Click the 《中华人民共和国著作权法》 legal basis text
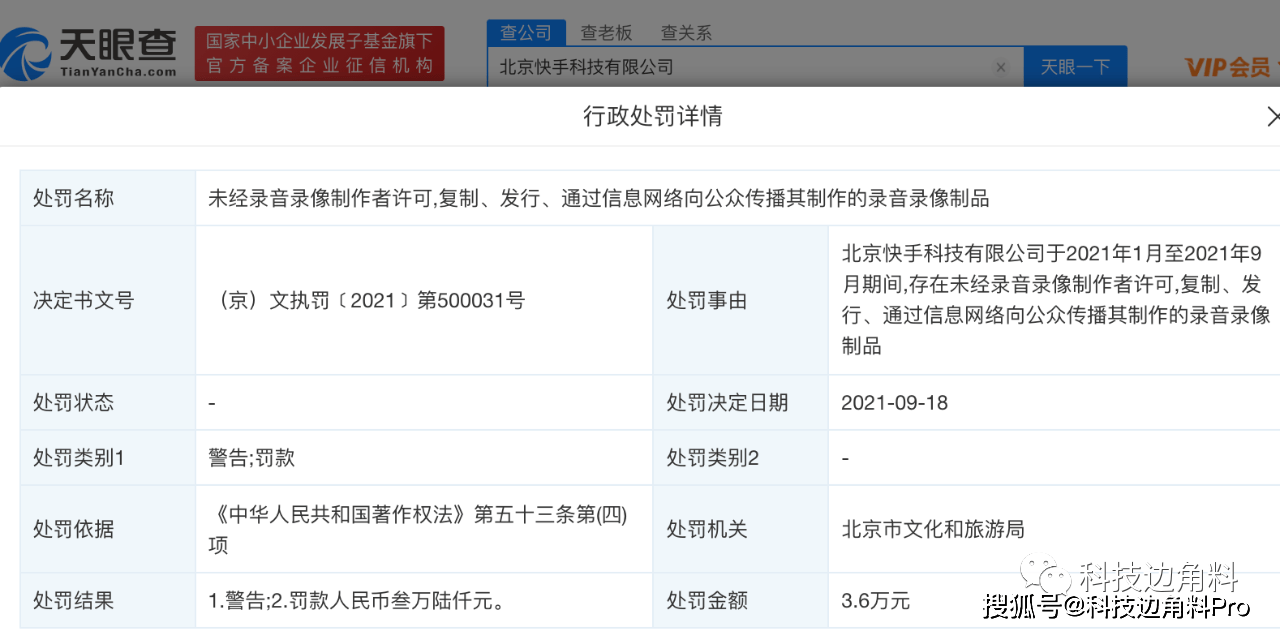 (x=418, y=529)
